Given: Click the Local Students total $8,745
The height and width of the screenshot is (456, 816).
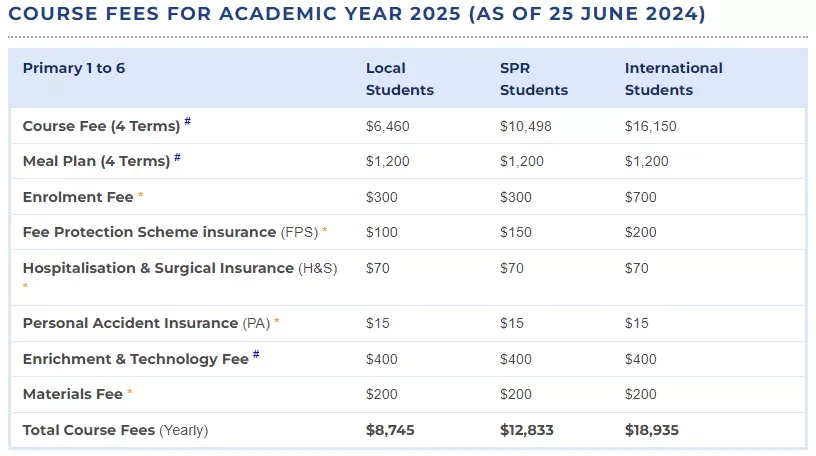Looking at the screenshot, I should [x=390, y=430].
